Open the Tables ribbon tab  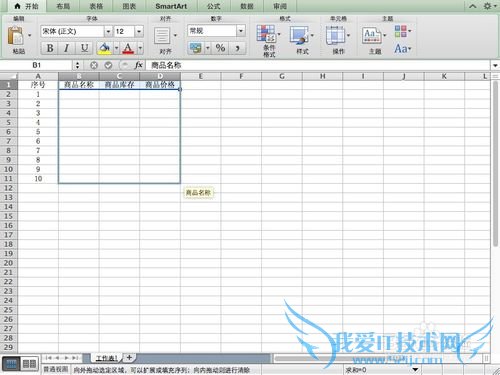coord(96,6)
